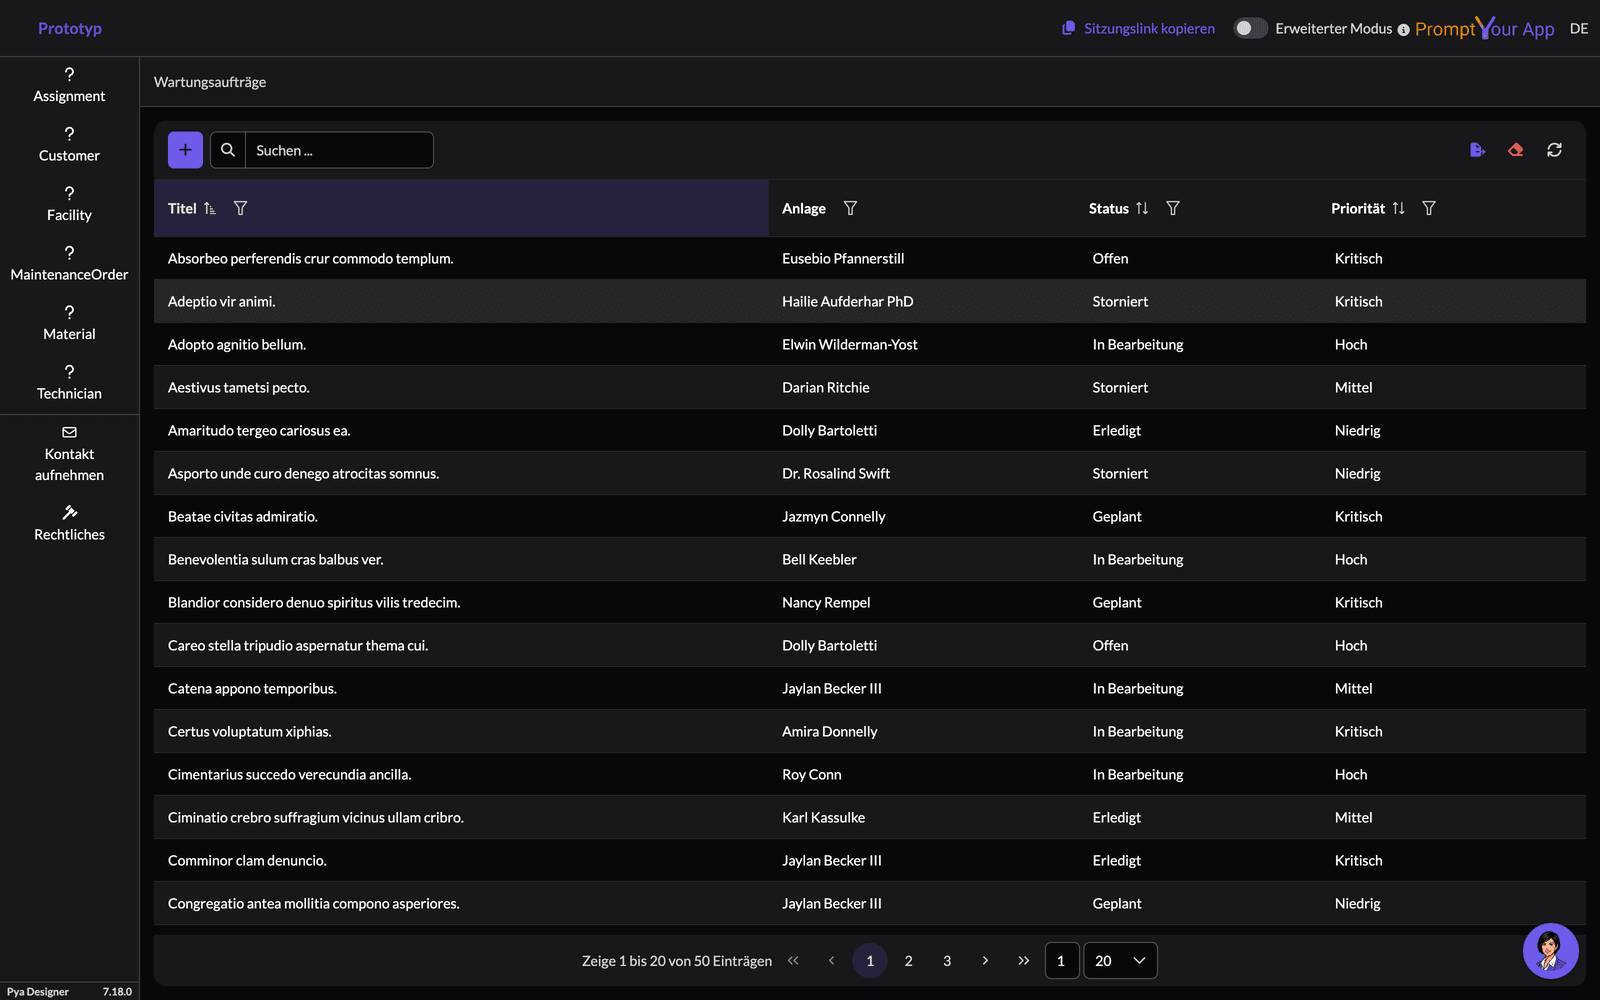Screen dimensions: 1600x1000
Task: Sort by Priorität column arrows
Action: tap(1398, 208)
